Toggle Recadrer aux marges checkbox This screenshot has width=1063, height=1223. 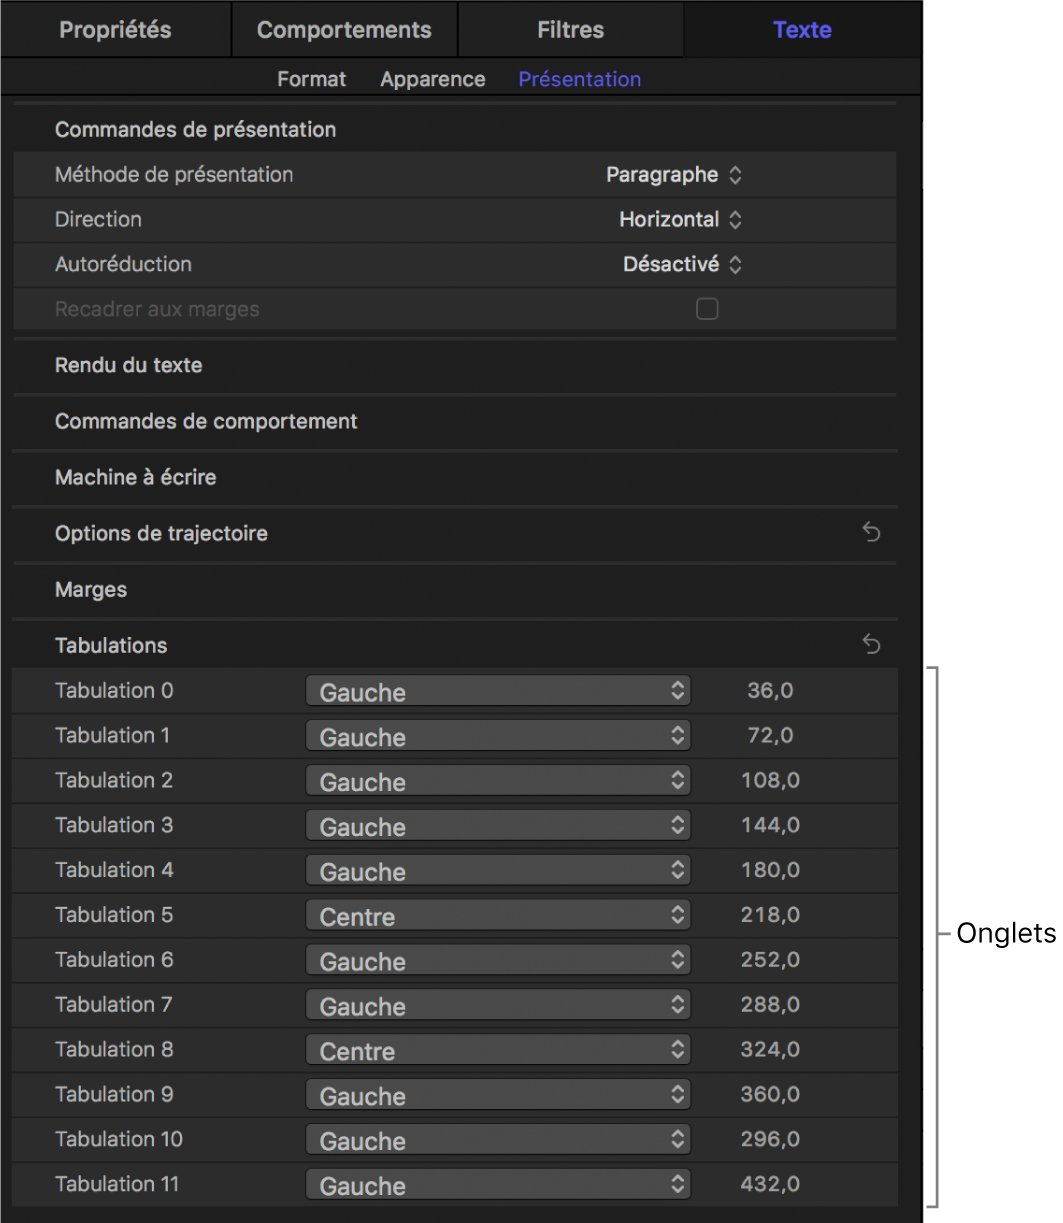click(x=707, y=310)
